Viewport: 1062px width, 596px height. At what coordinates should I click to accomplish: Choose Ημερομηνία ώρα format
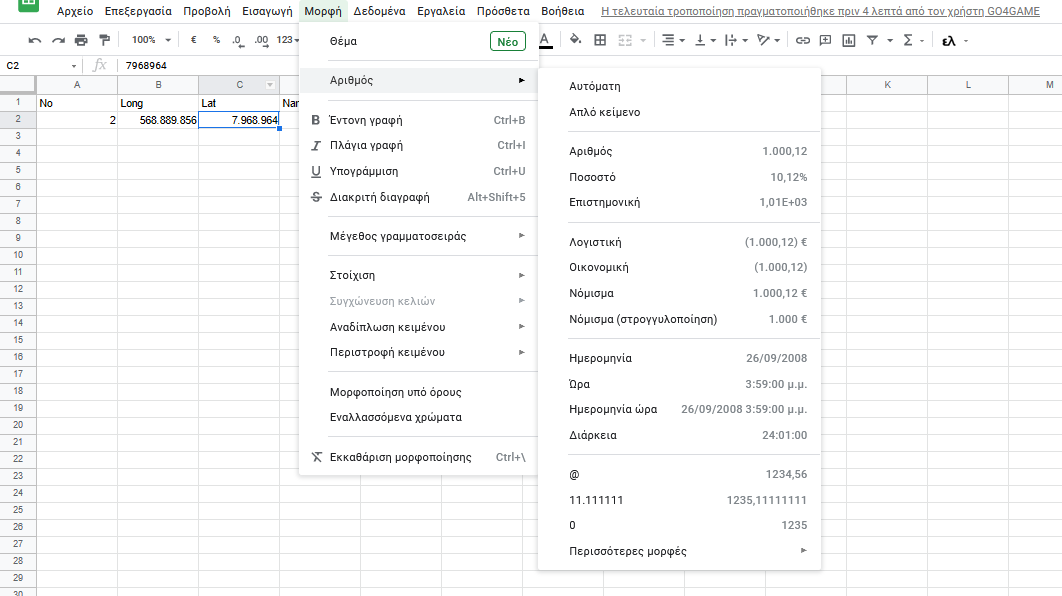click(x=679, y=409)
